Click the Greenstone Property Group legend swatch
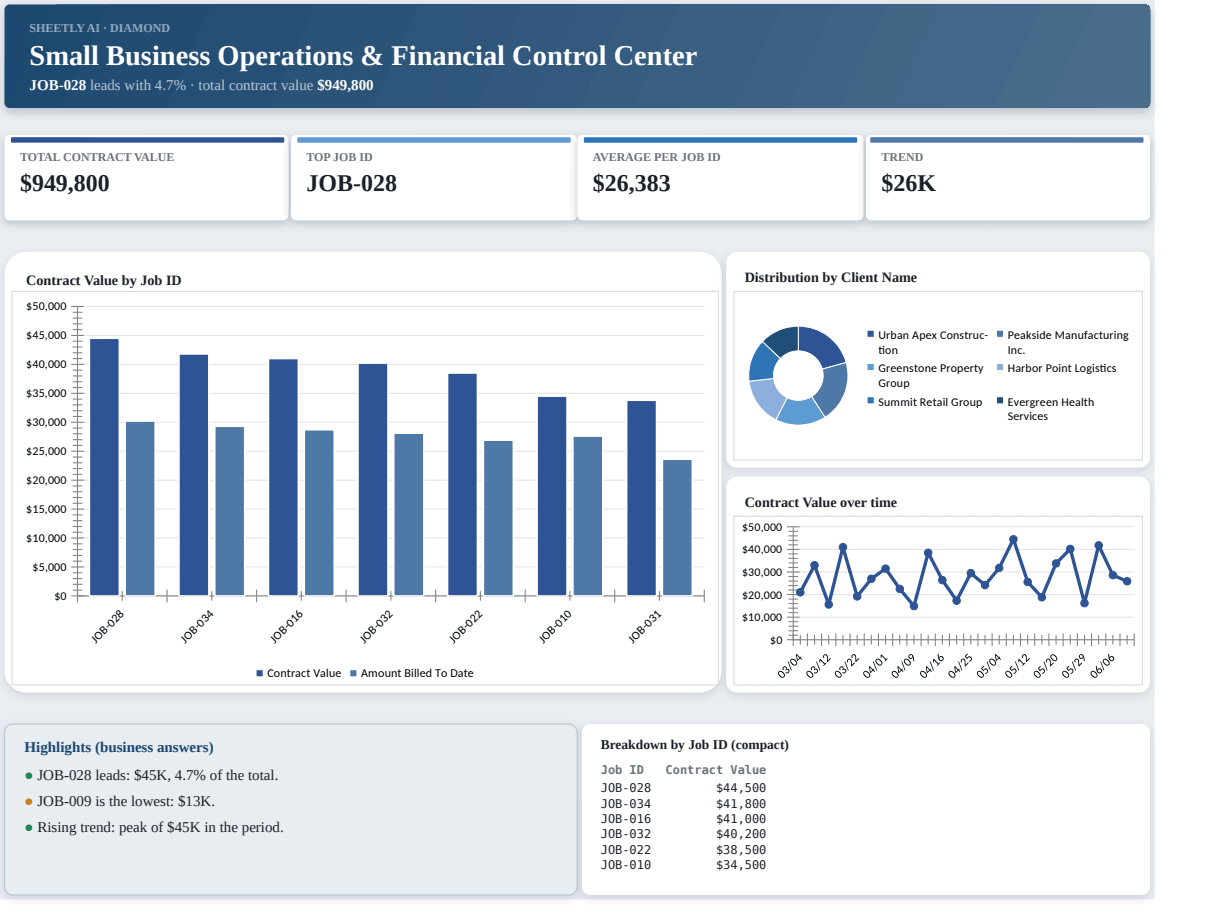This screenshot has width=1227, height=922. point(871,368)
